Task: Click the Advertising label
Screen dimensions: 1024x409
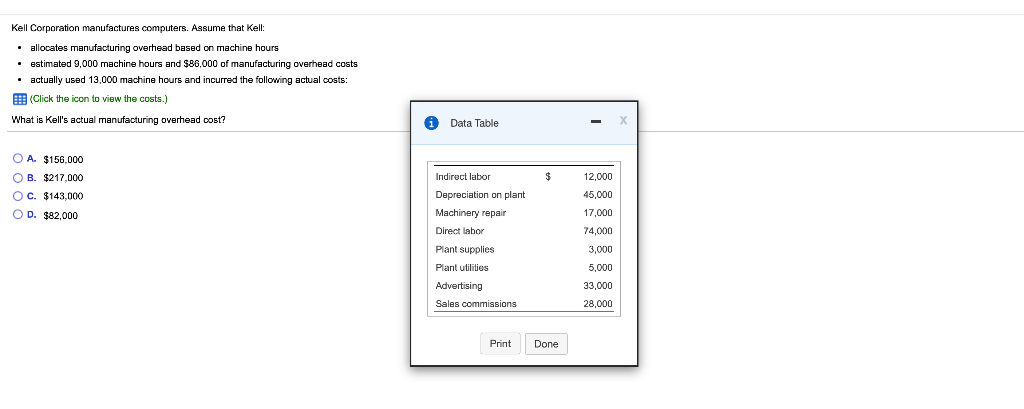Action: (x=459, y=286)
